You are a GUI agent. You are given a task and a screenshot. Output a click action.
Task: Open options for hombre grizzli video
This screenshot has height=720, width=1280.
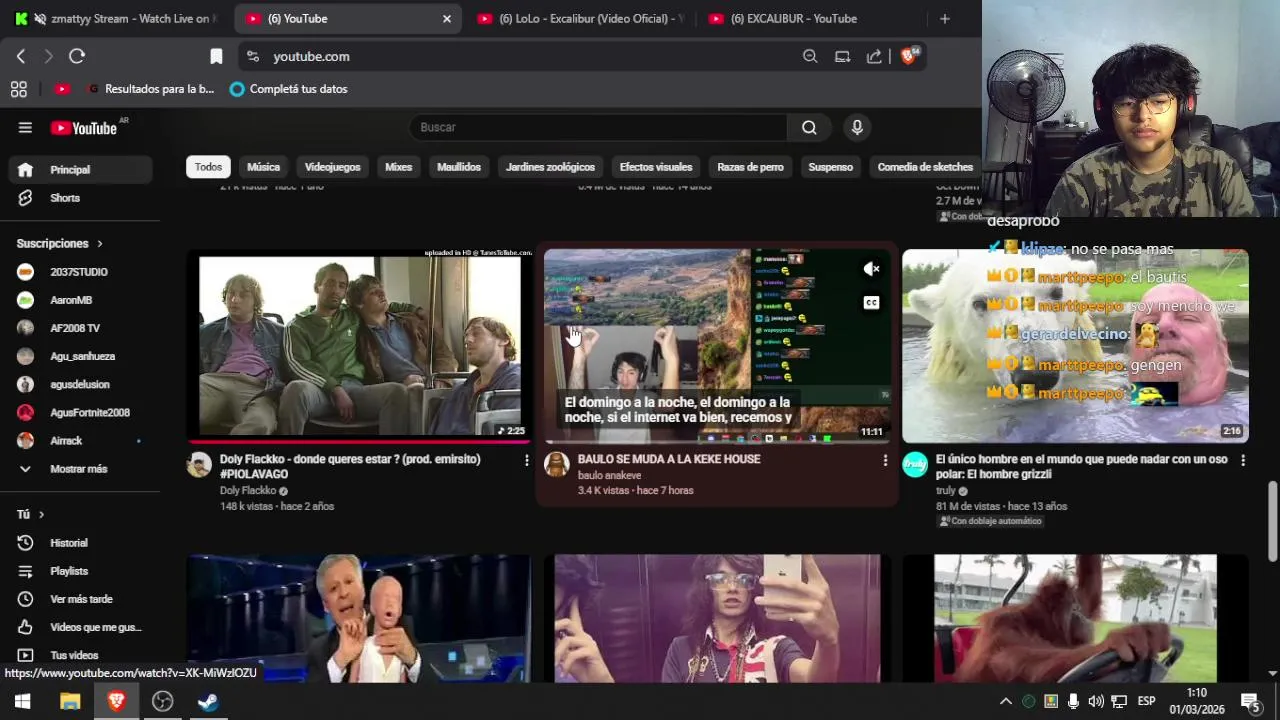click(x=1243, y=460)
